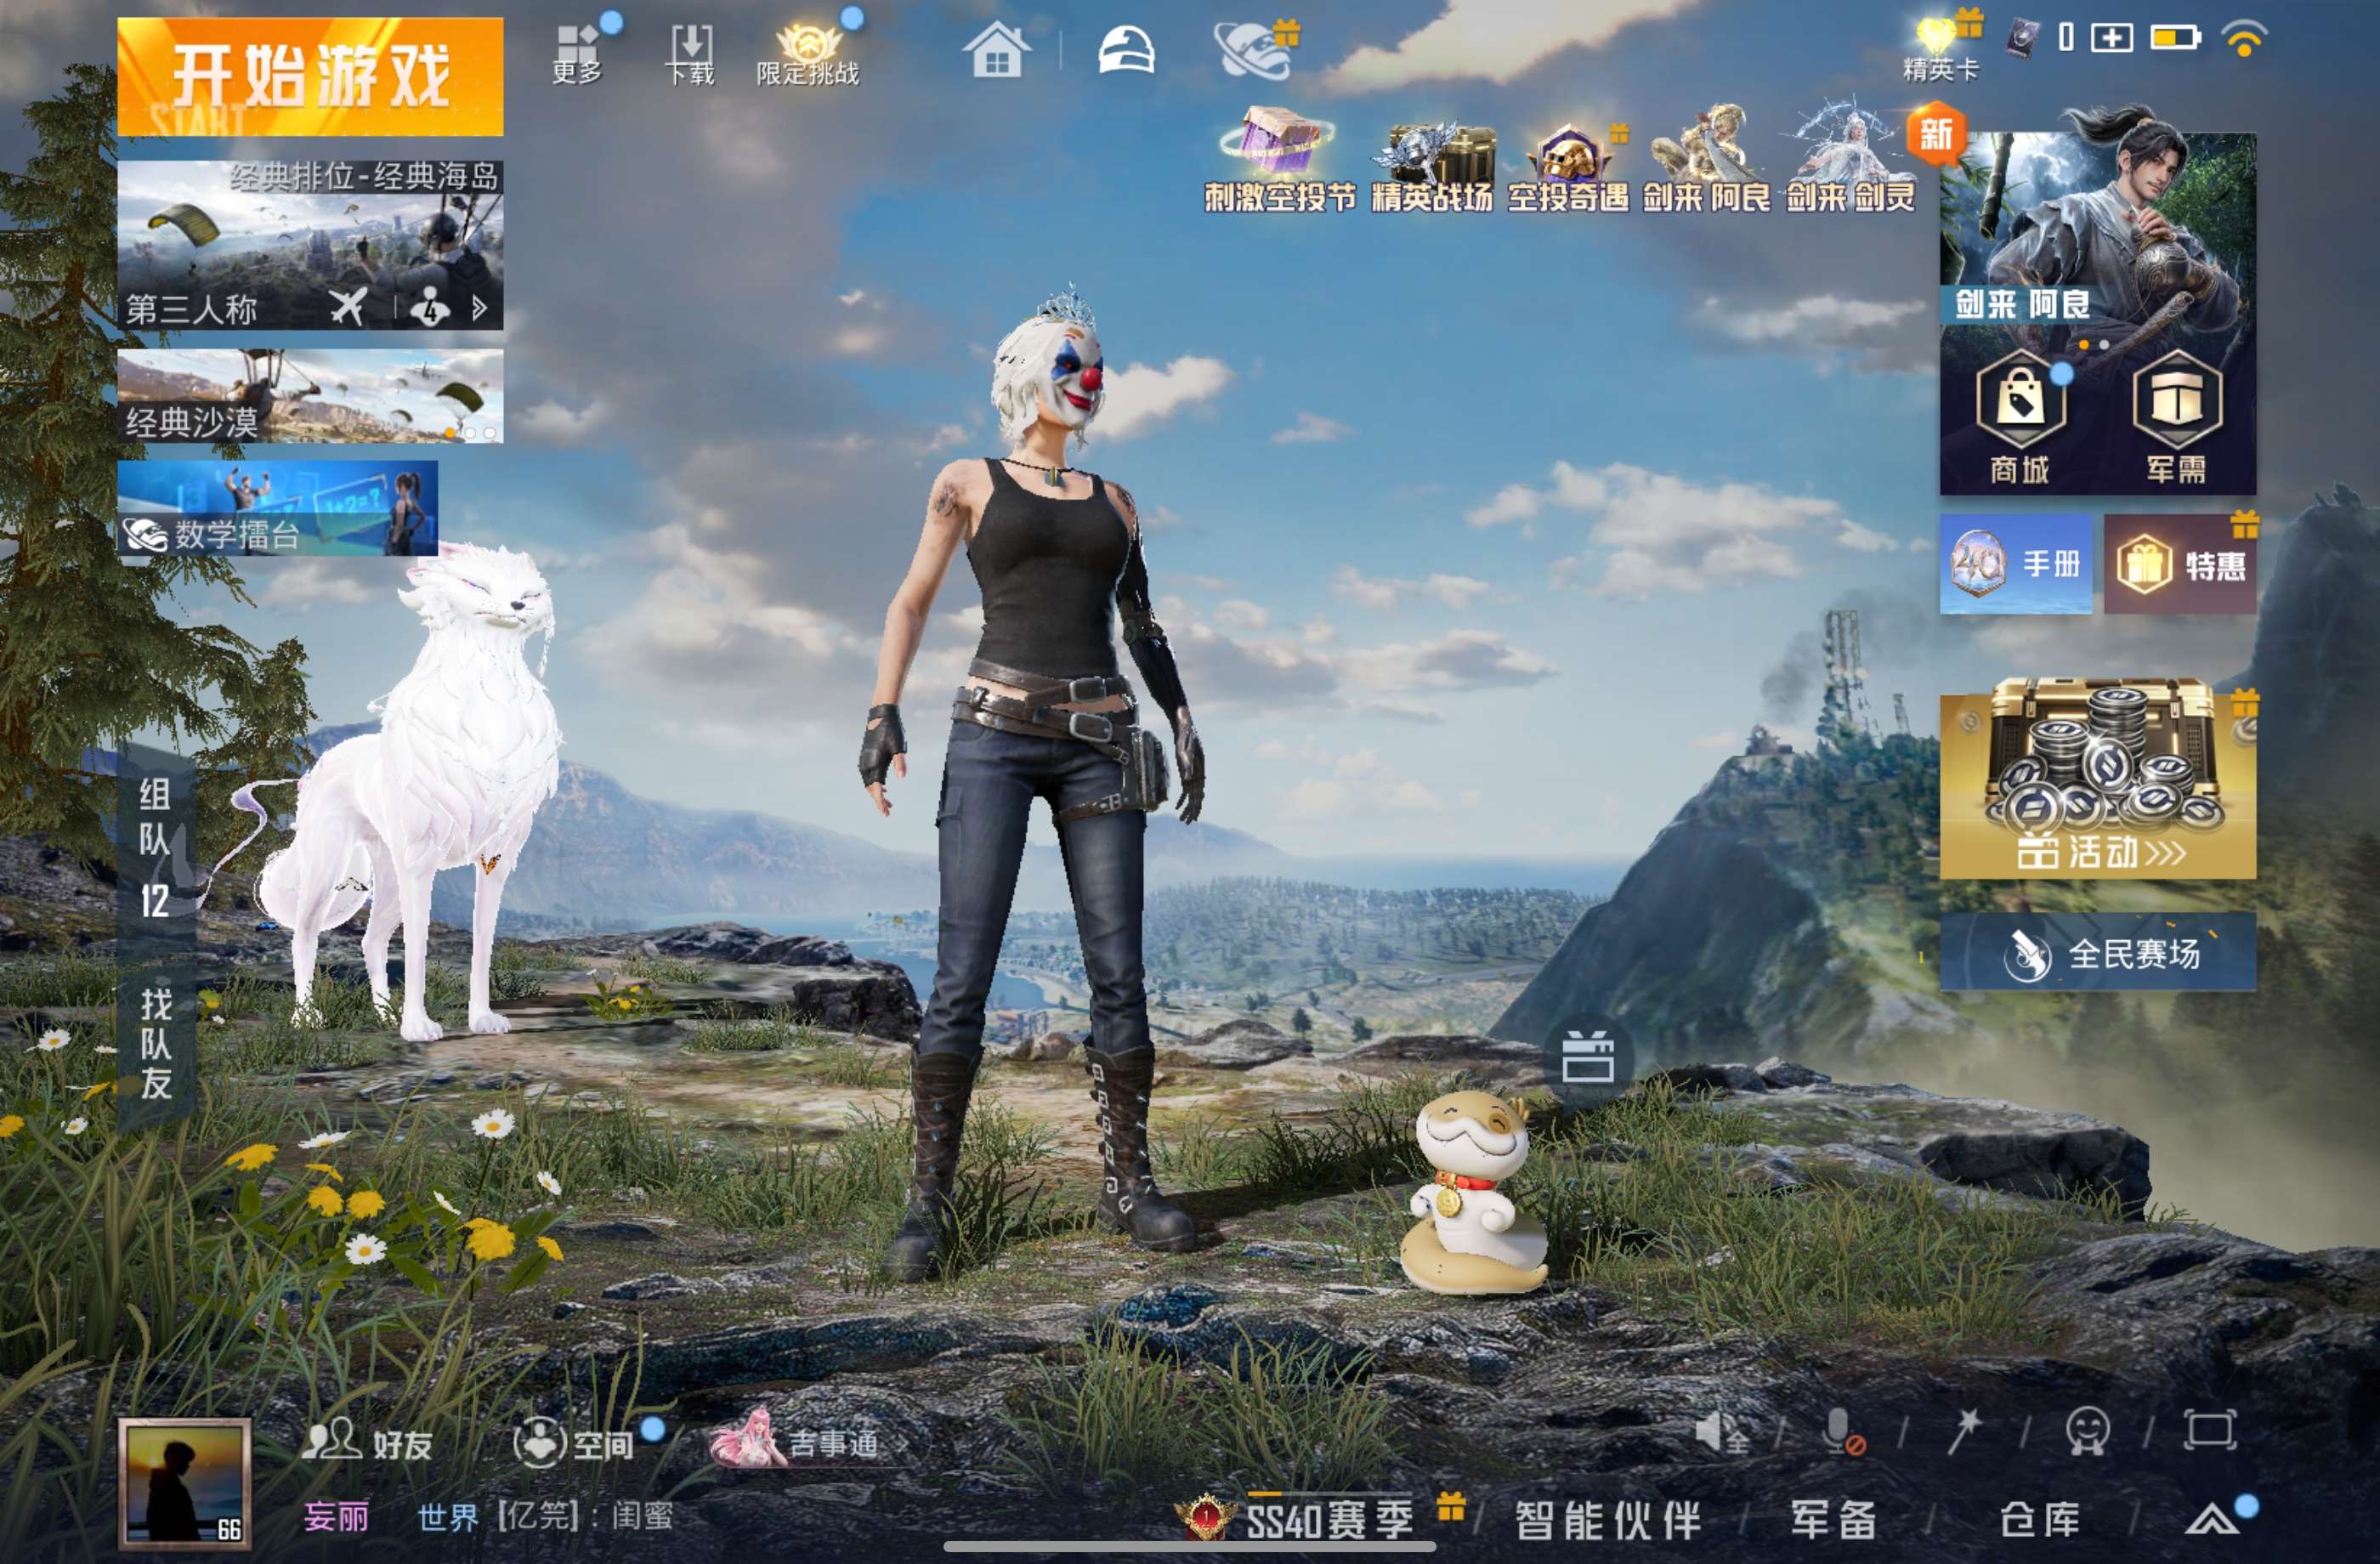Open the 好友 friends list
Viewport: 2380px width, 1564px height.
(368, 1443)
